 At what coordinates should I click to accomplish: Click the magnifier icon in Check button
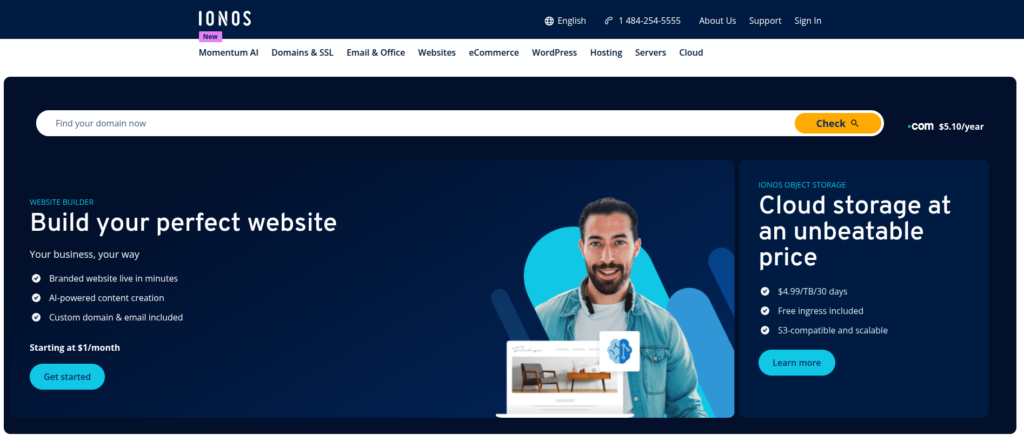pos(855,123)
